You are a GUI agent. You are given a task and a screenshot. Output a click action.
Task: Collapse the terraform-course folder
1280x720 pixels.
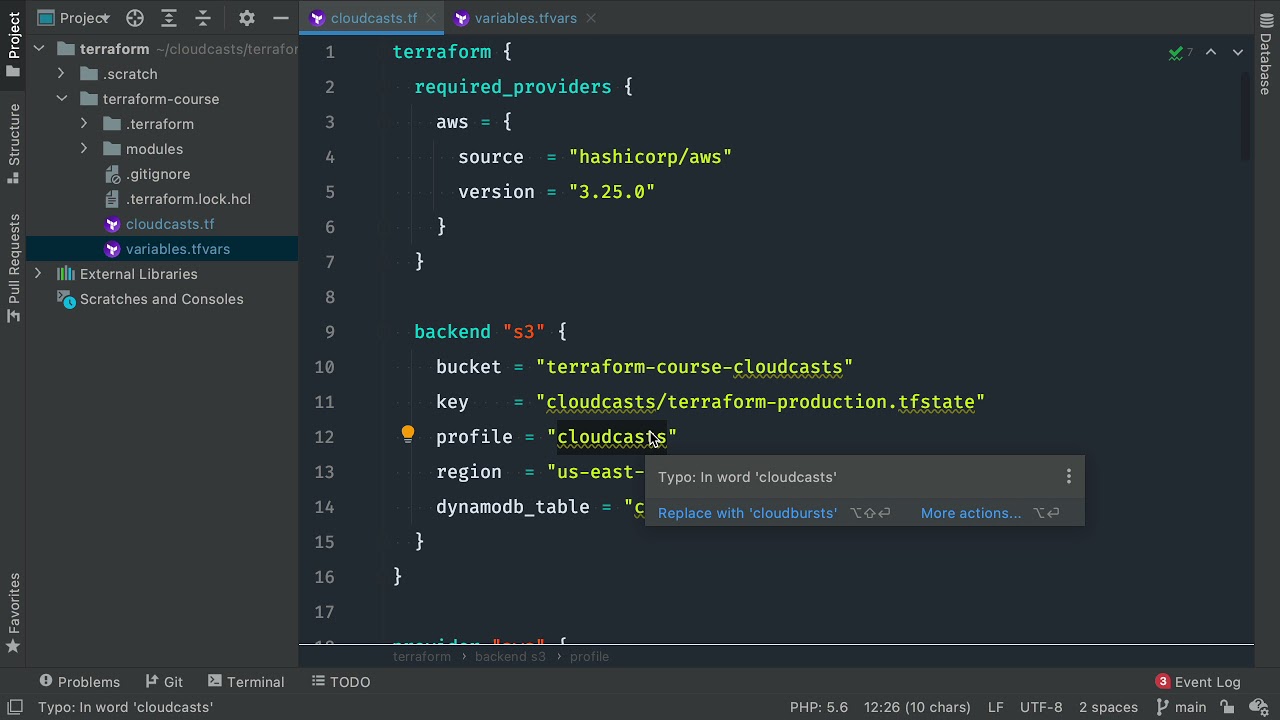[61, 99]
